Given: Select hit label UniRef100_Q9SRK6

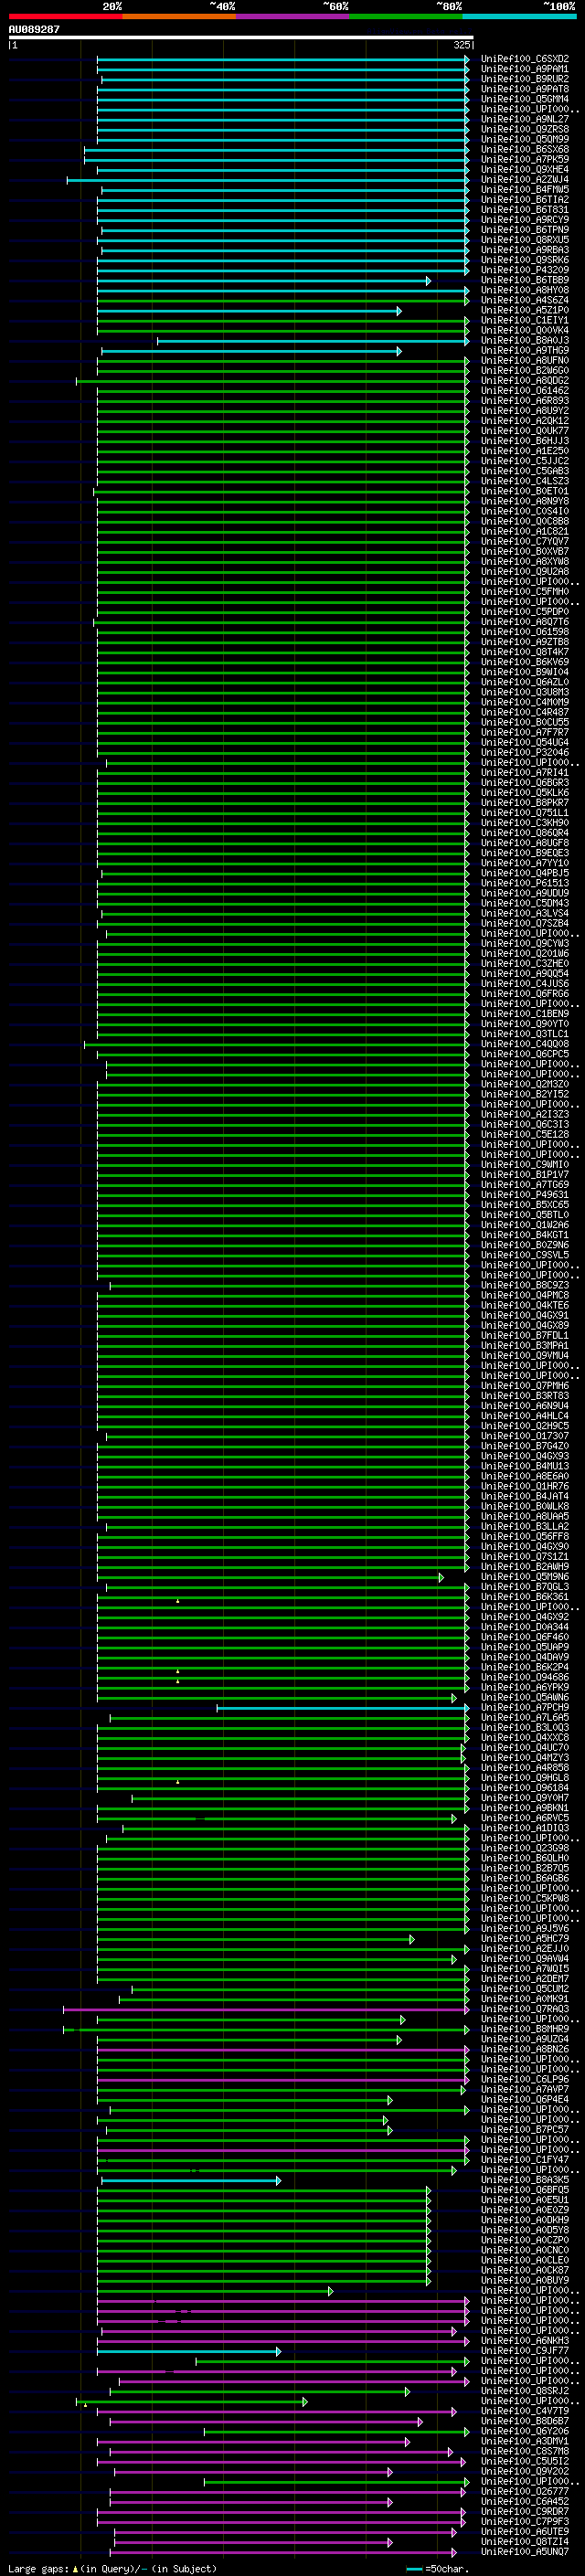Looking at the screenshot, I should pos(524,260).
